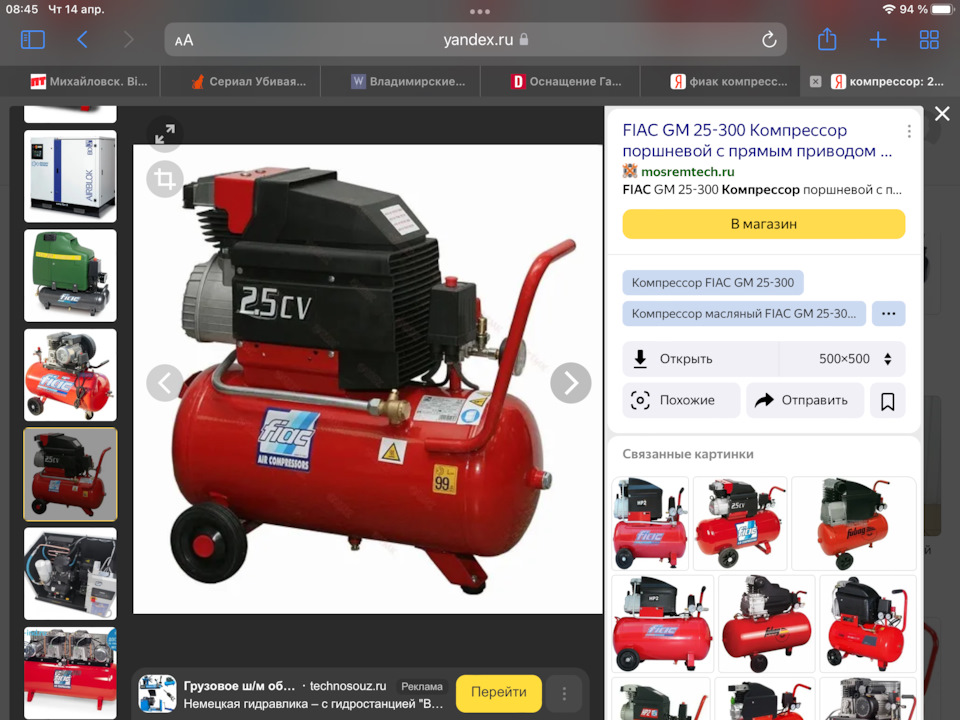Reload the yandex.ru page
The image size is (960, 720).
[769, 40]
